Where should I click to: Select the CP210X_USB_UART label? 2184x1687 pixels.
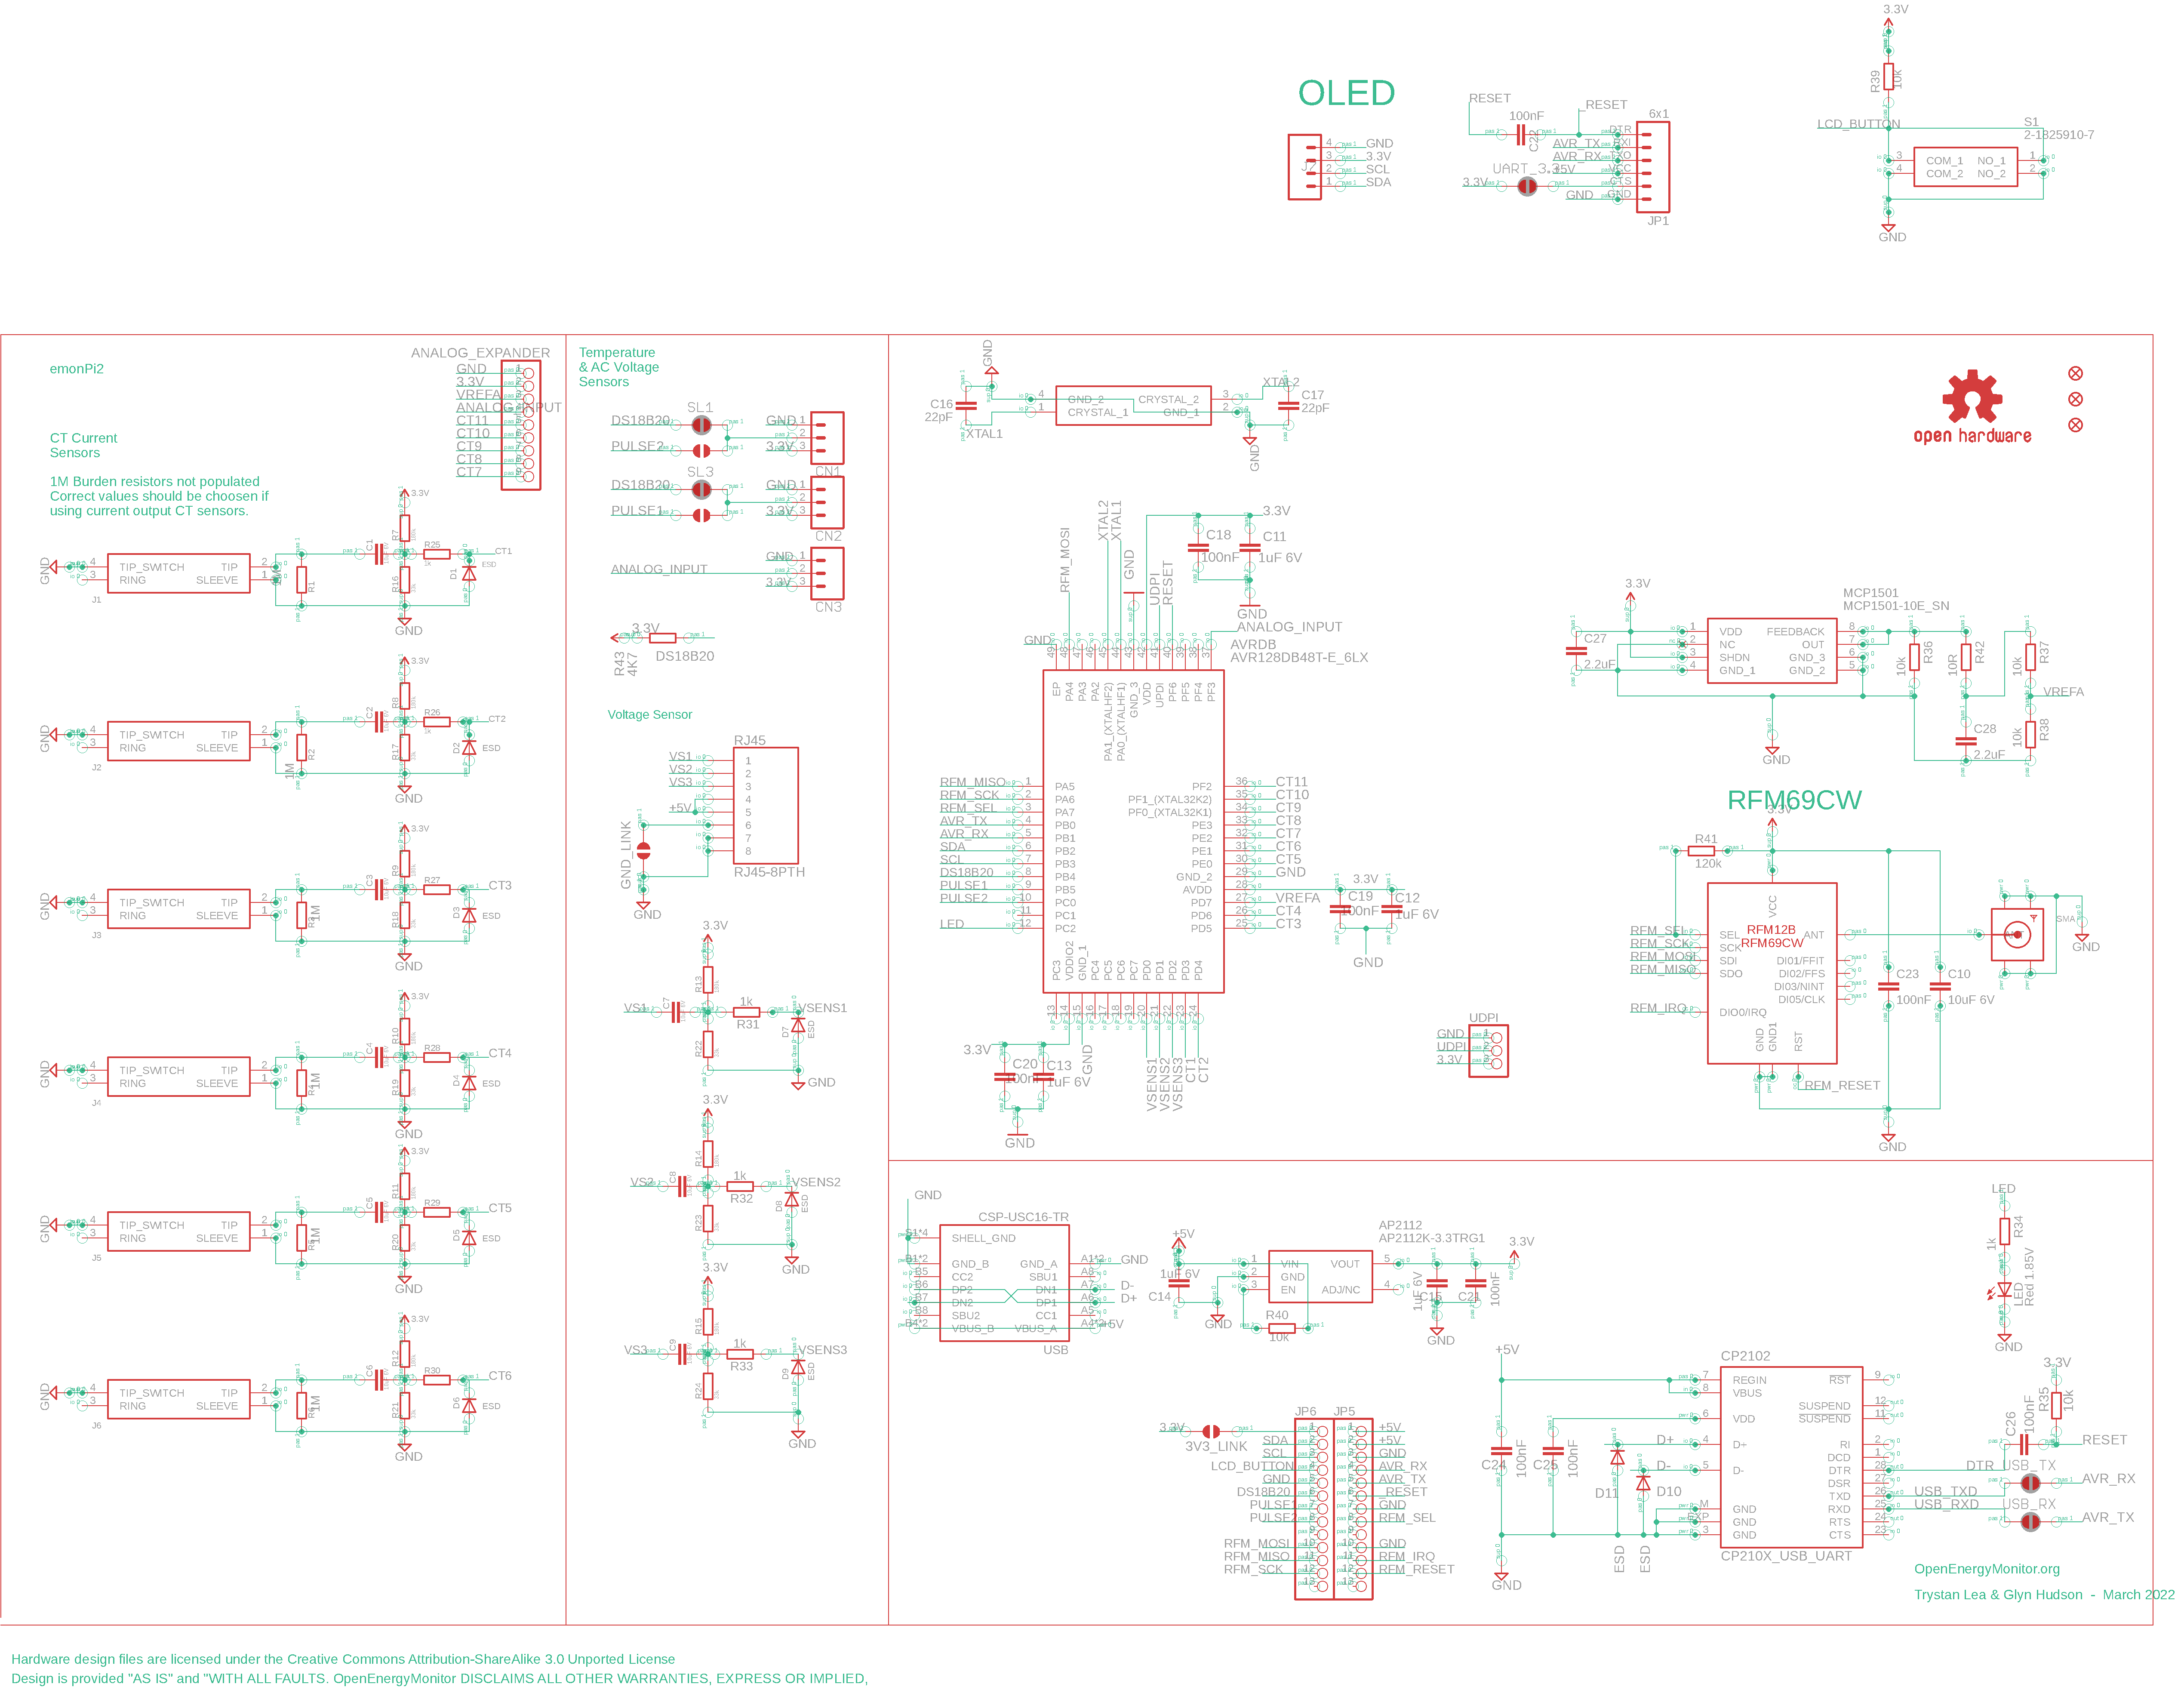[1786, 1556]
